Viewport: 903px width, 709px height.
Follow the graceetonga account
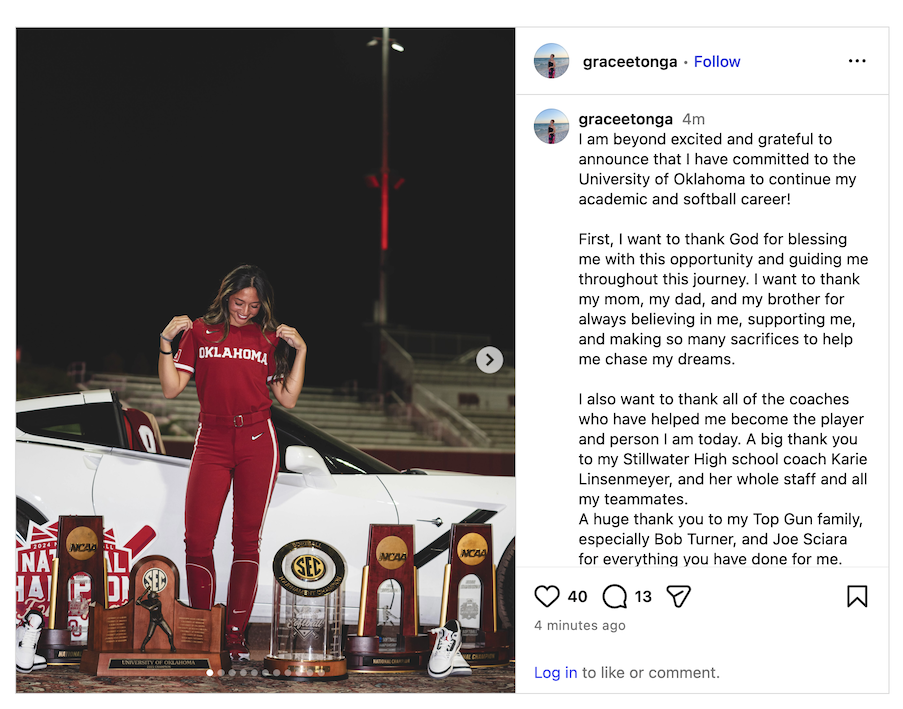[716, 62]
